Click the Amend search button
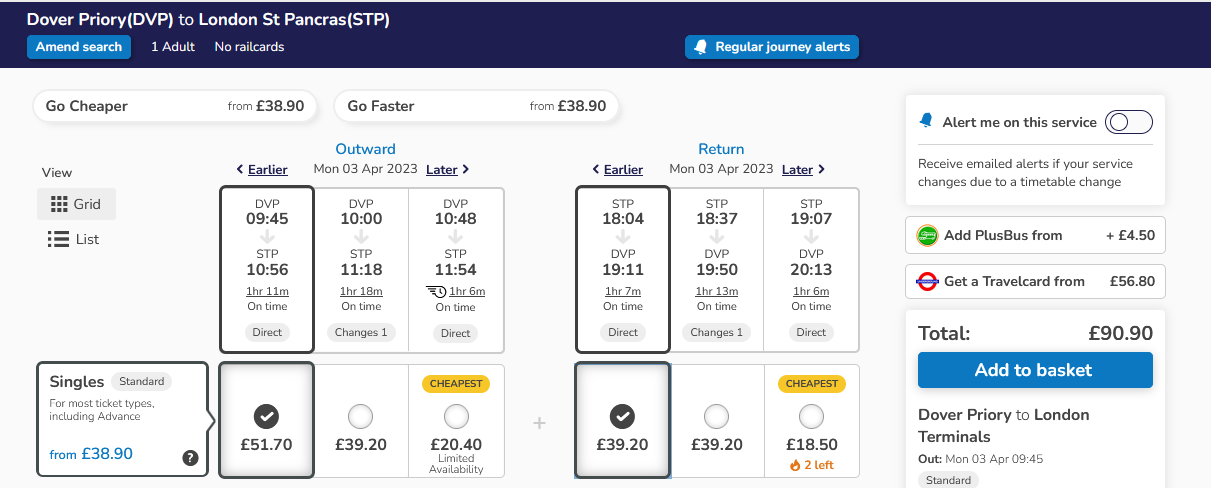This screenshot has height=488, width=1211. (x=79, y=47)
